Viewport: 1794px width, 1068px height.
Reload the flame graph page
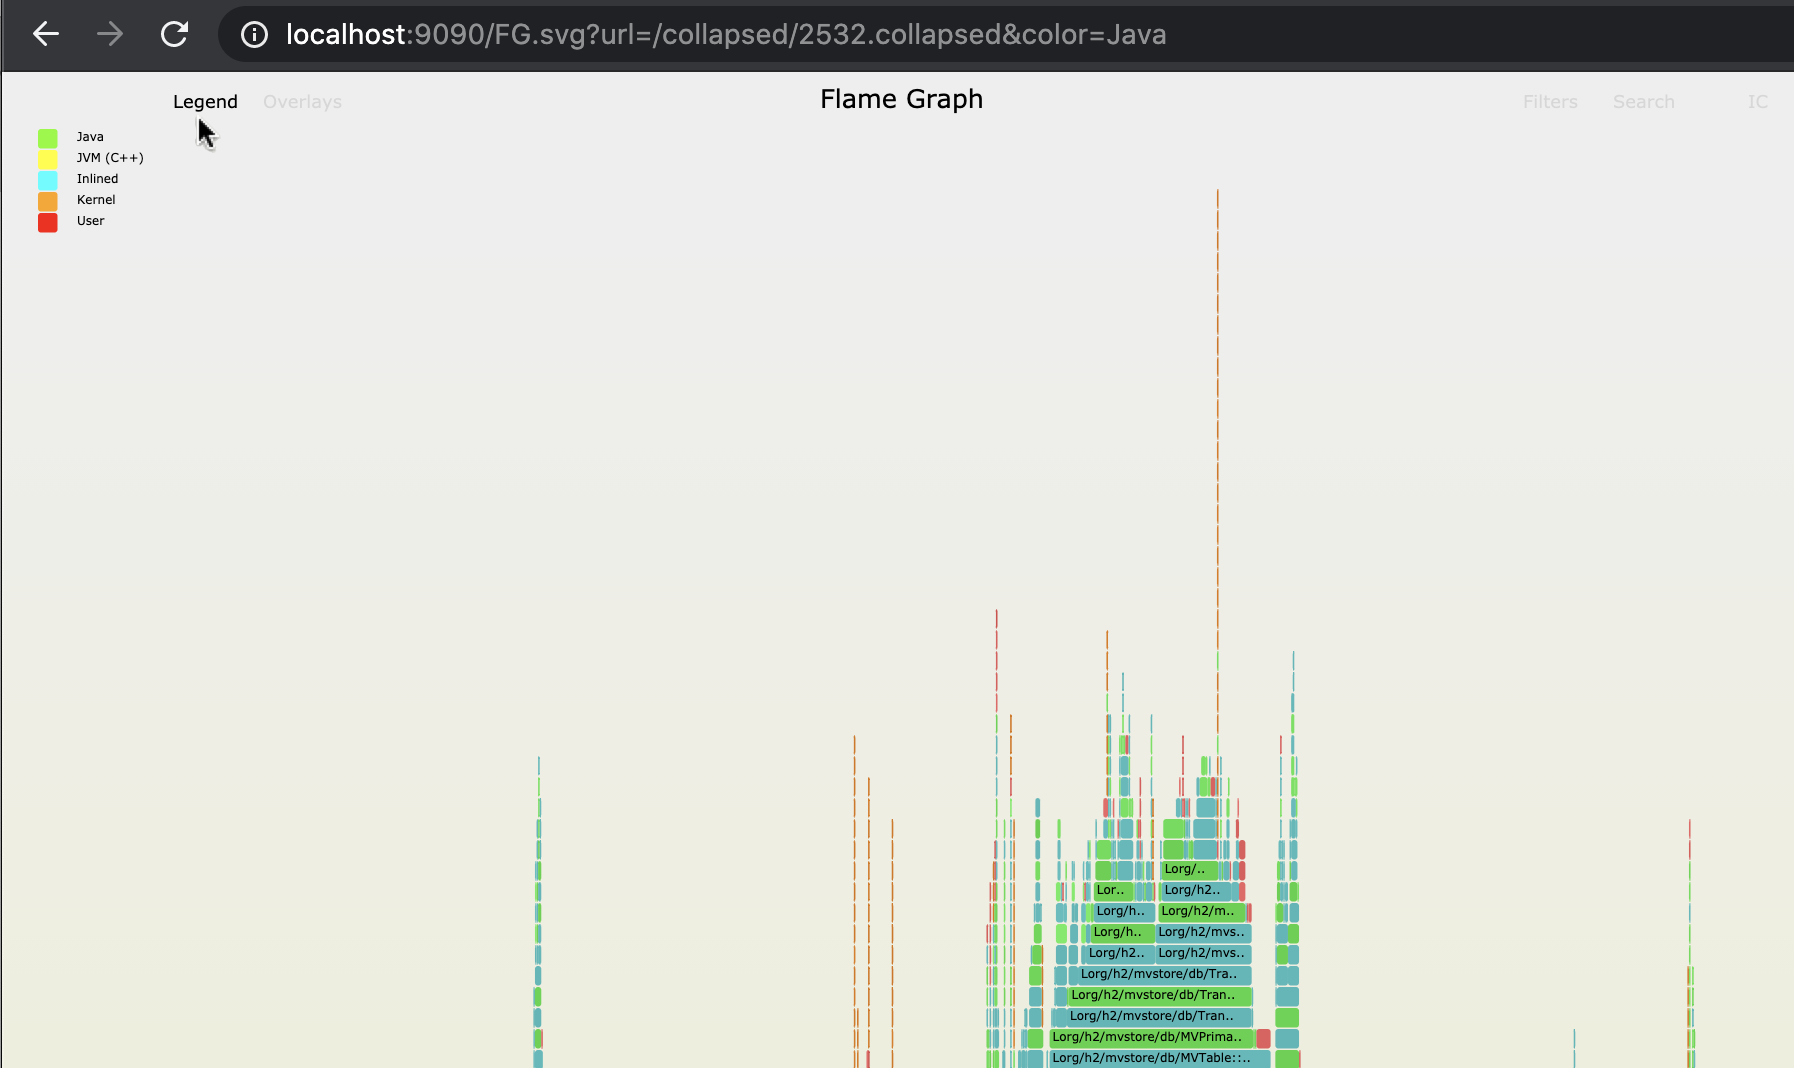pos(175,34)
